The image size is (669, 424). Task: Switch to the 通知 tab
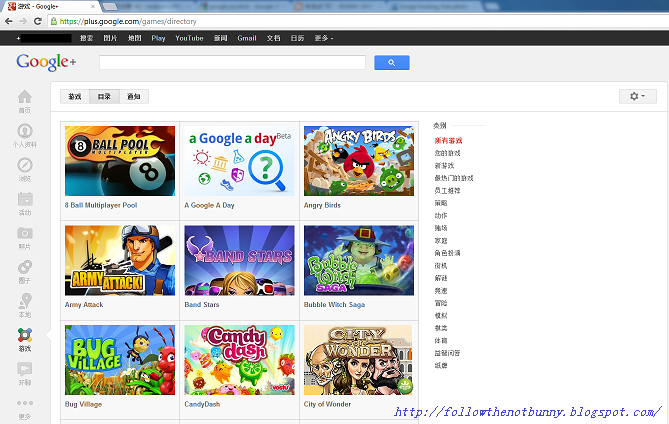click(134, 97)
